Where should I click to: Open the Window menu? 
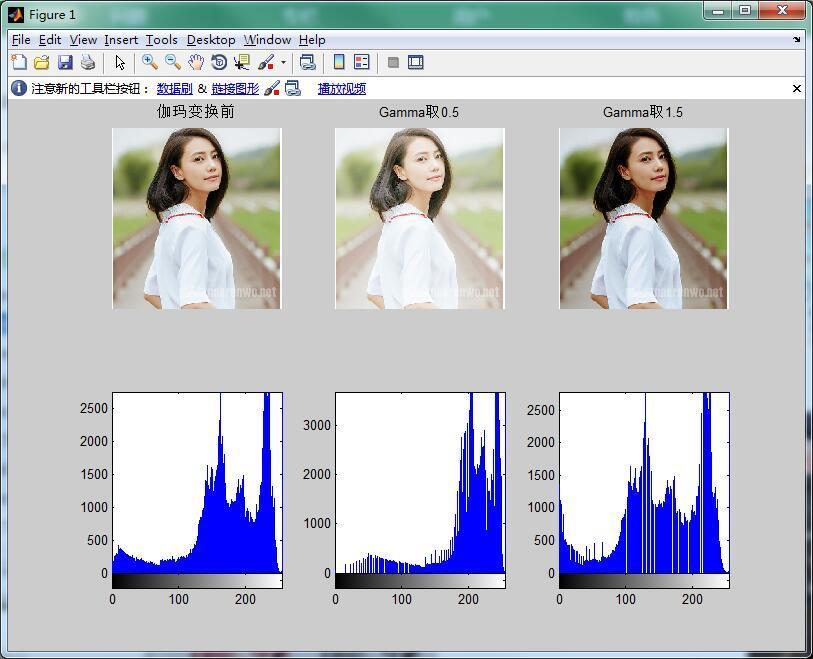pyautogui.click(x=267, y=40)
